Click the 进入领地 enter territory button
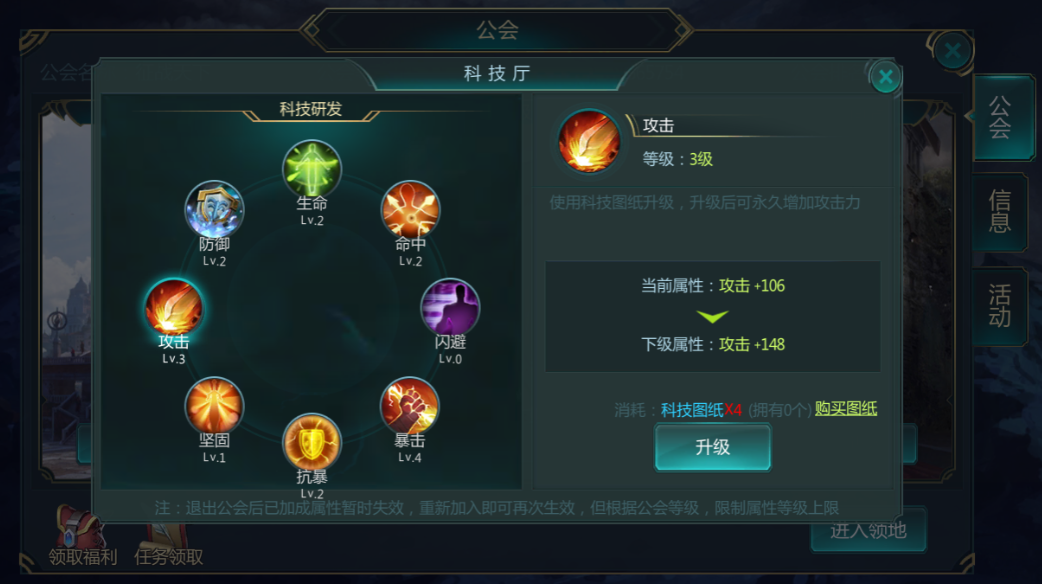Viewport: 1042px width, 584px height. [x=868, y=530]
